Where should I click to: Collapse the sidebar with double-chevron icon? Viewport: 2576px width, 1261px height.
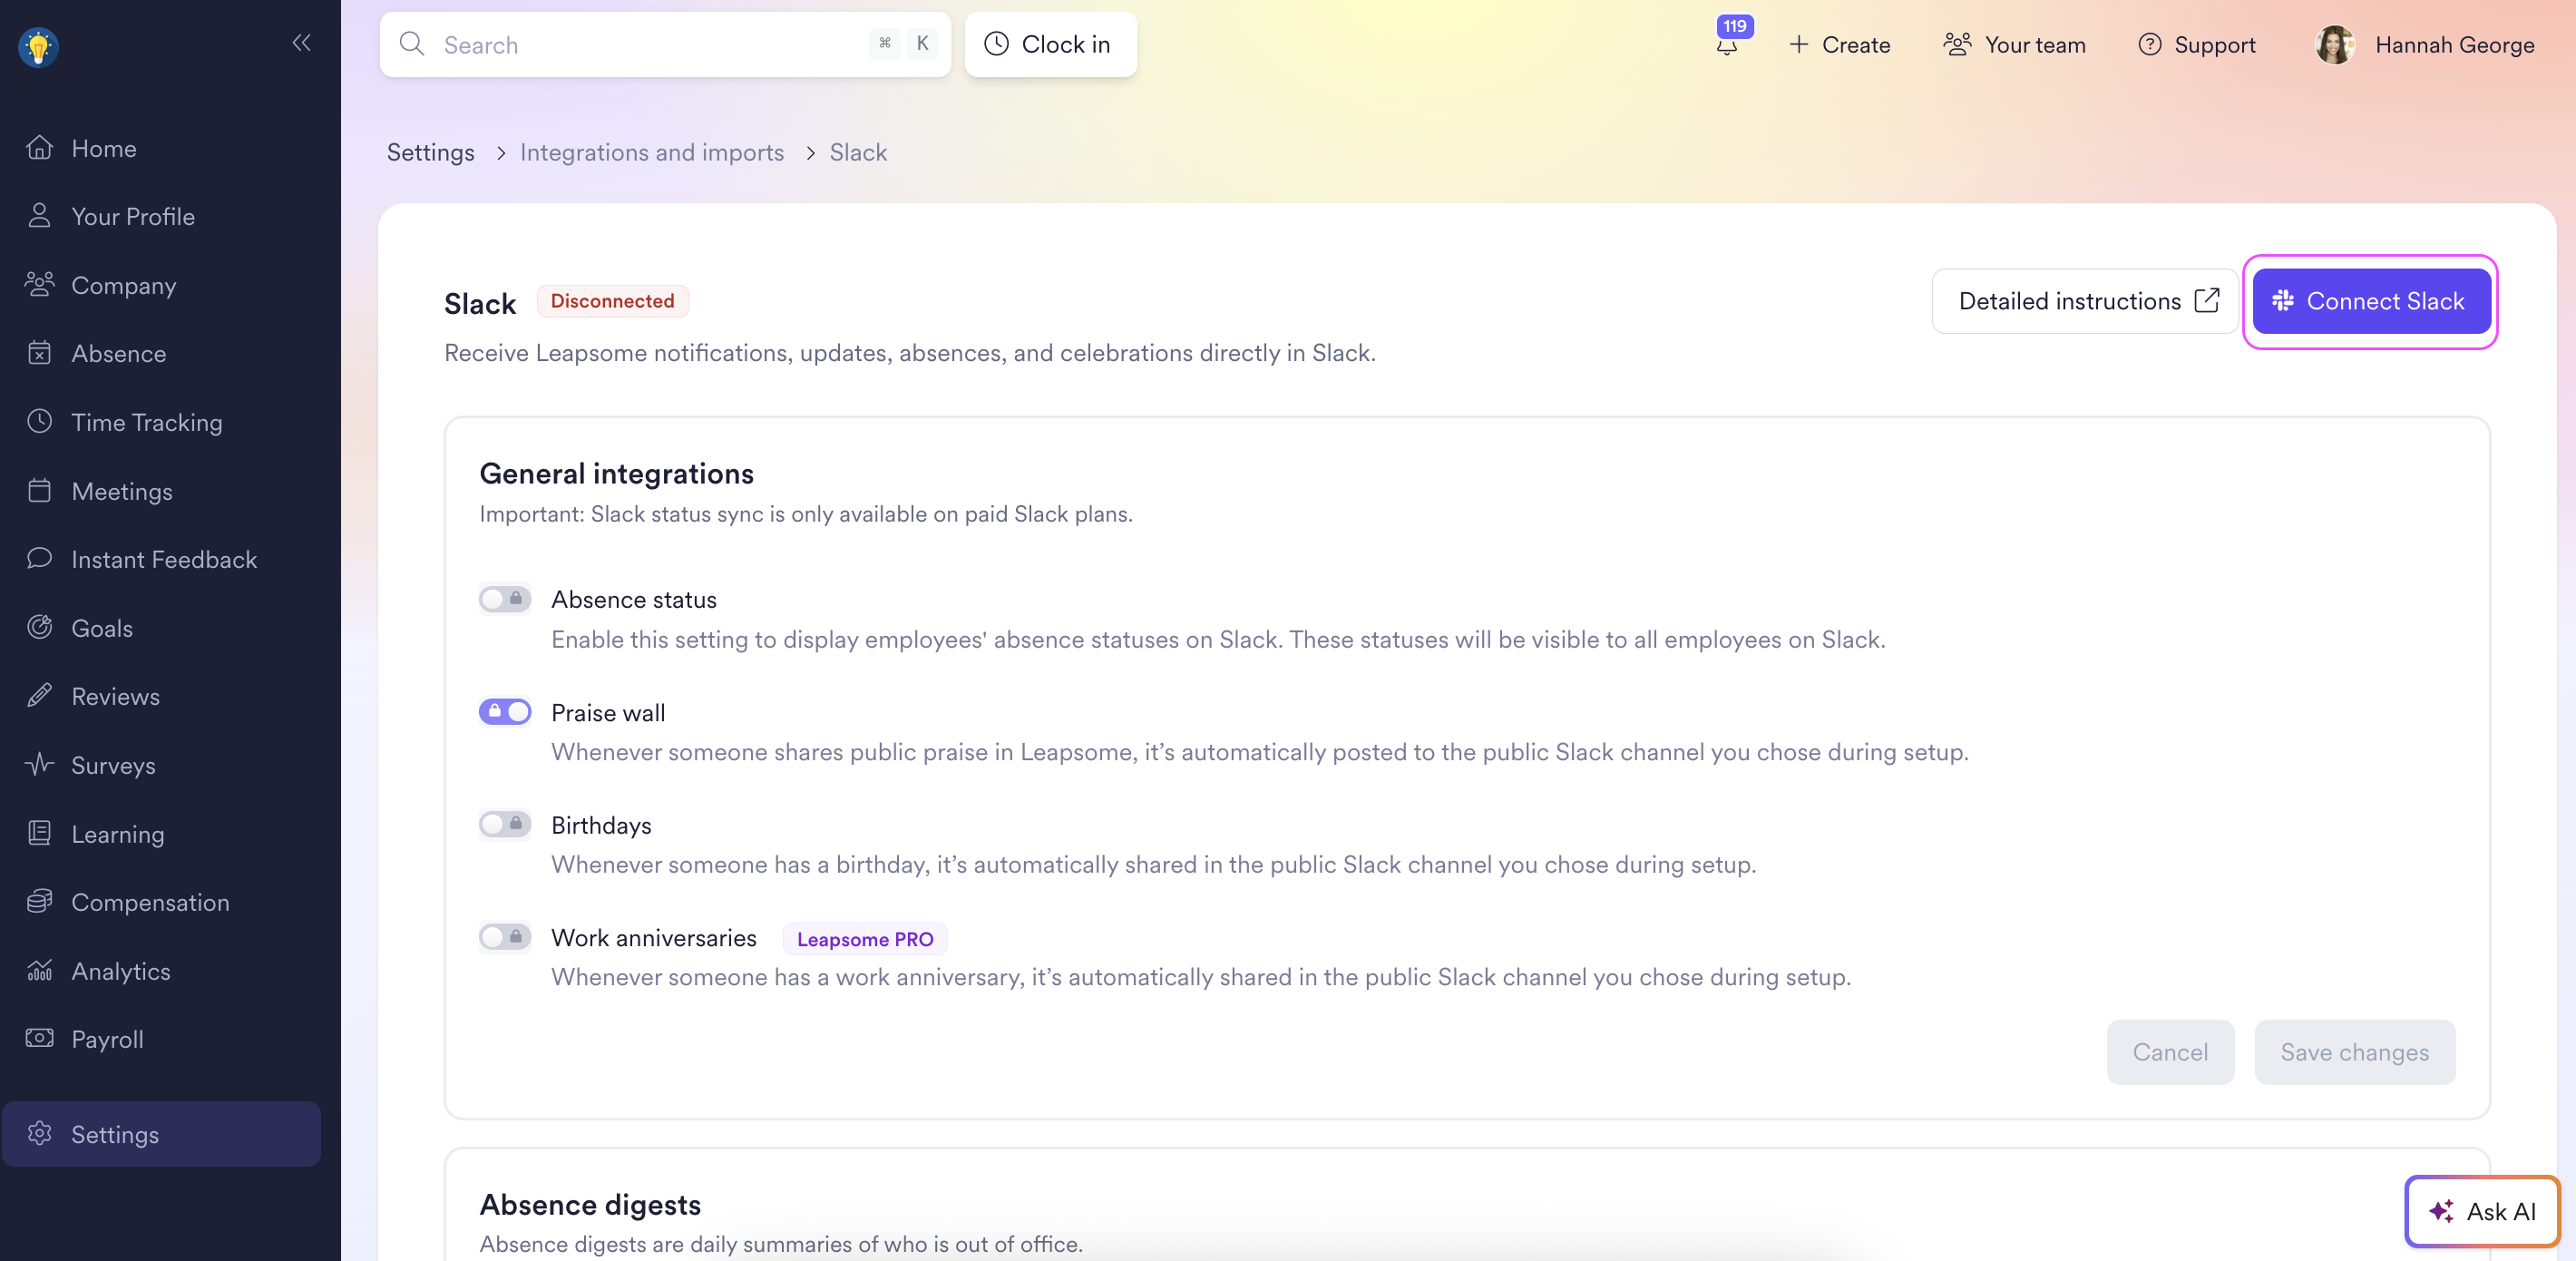point(301,42)
